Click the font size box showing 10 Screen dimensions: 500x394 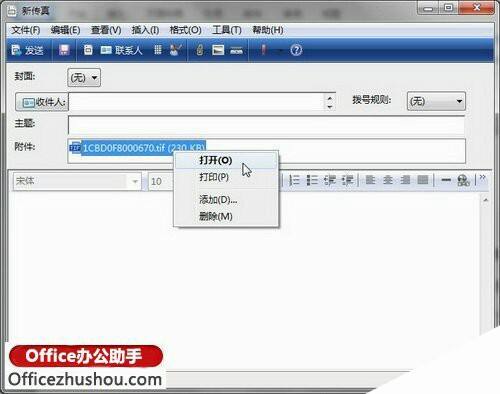(161, 181)
